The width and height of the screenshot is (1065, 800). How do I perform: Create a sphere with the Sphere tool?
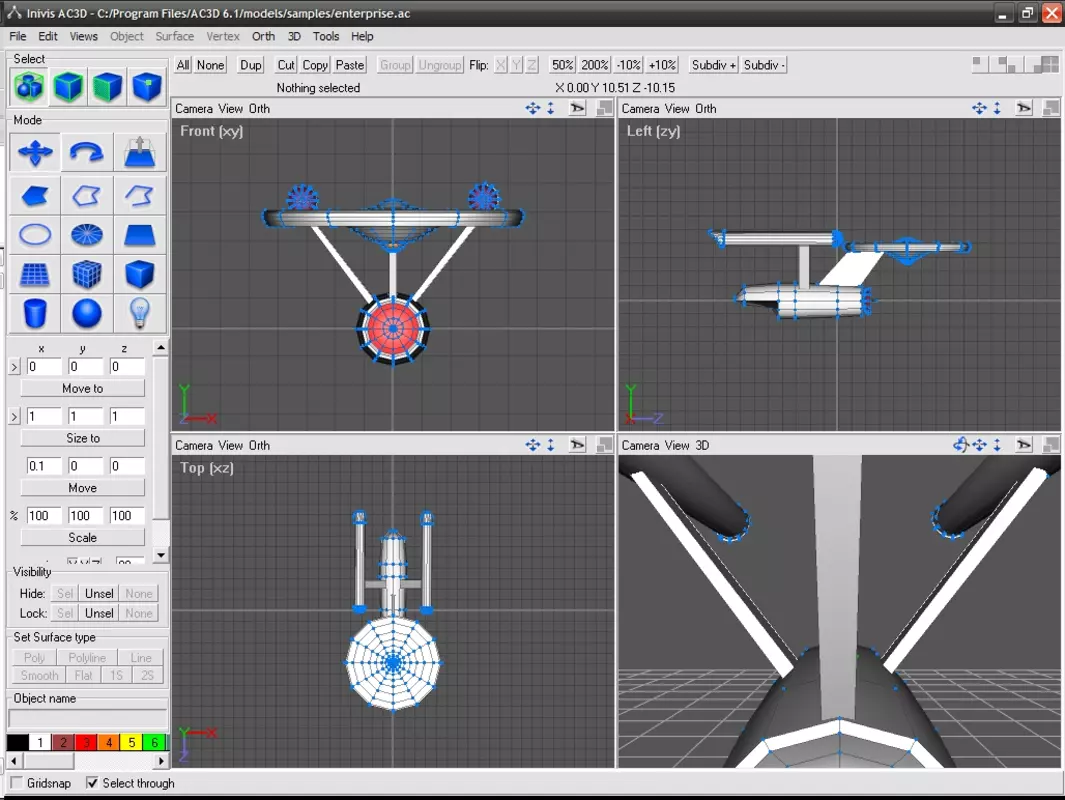[x=87, y=313]
